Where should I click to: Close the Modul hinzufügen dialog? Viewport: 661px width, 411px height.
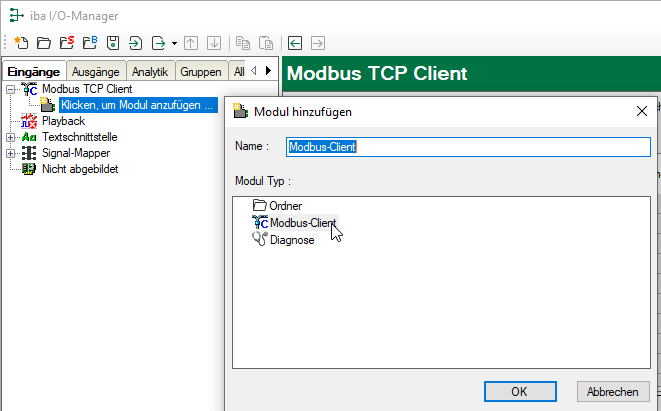click(642, 111)
